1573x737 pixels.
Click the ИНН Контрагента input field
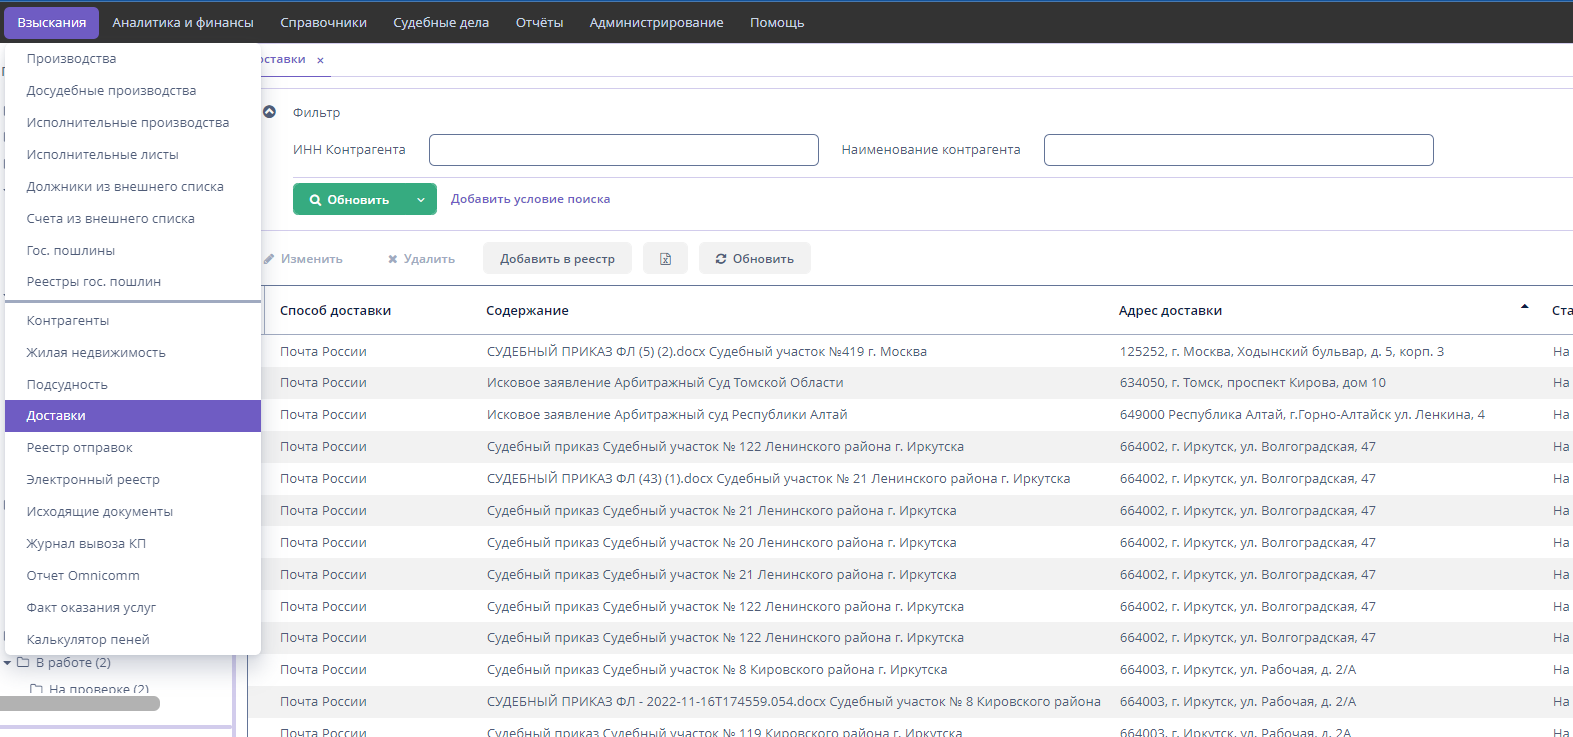point(623,150)
